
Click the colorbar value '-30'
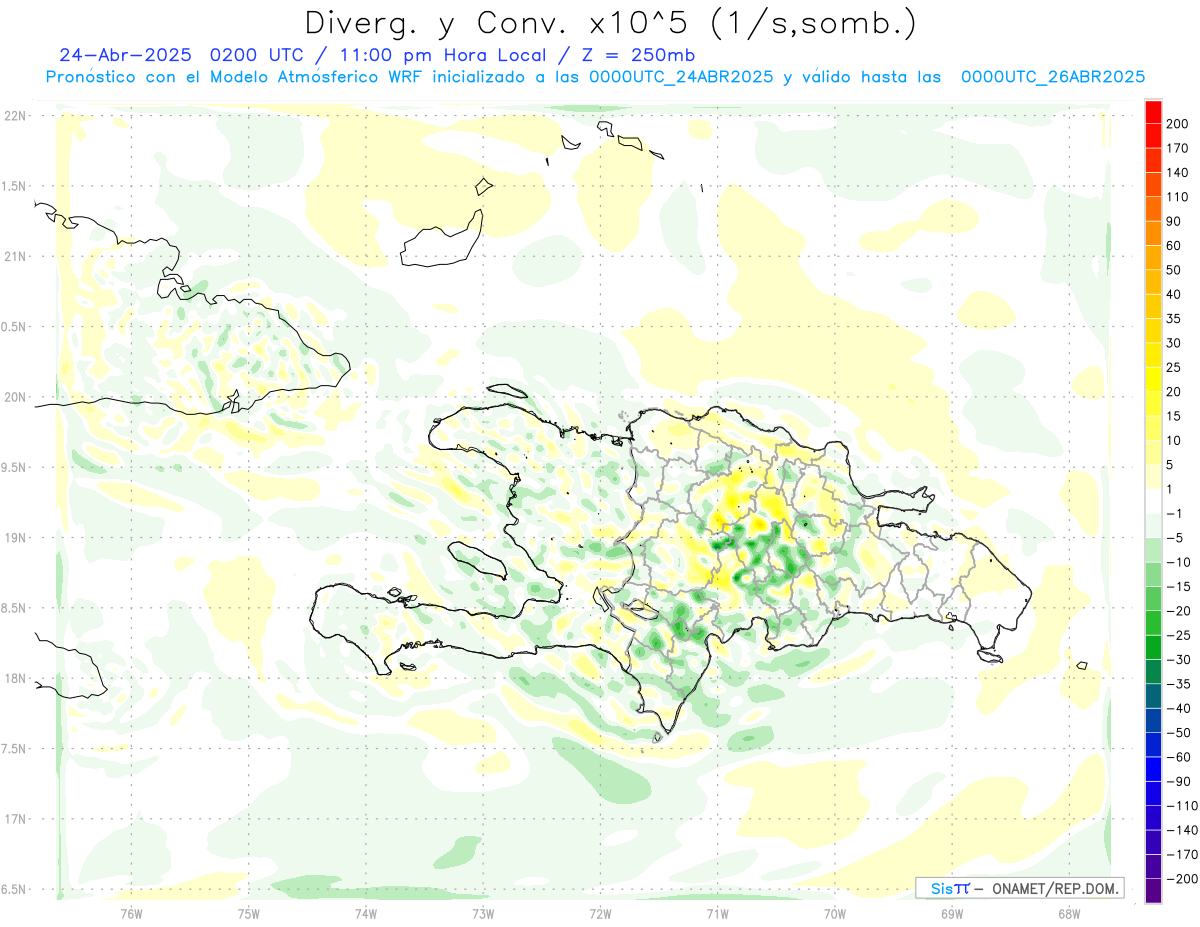(x=1177, y=659)
